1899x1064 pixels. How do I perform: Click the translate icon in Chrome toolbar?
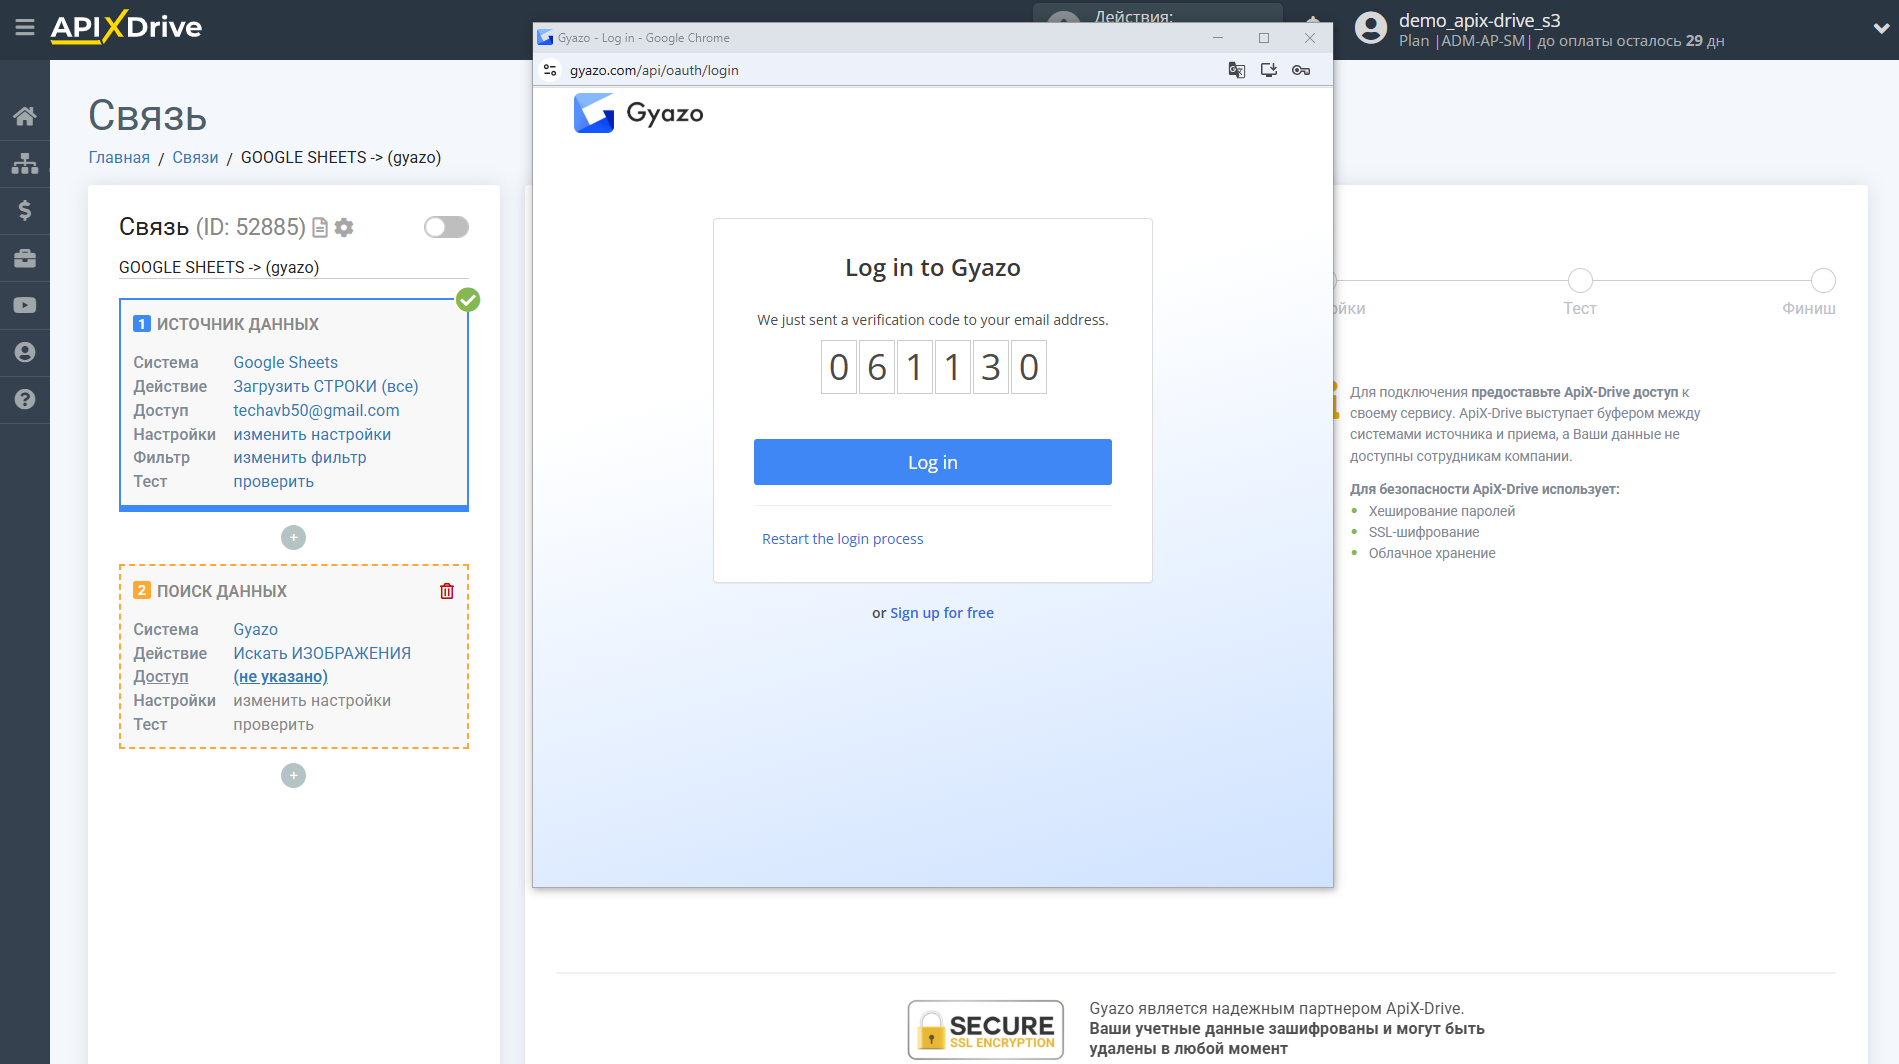[1236, 70]
